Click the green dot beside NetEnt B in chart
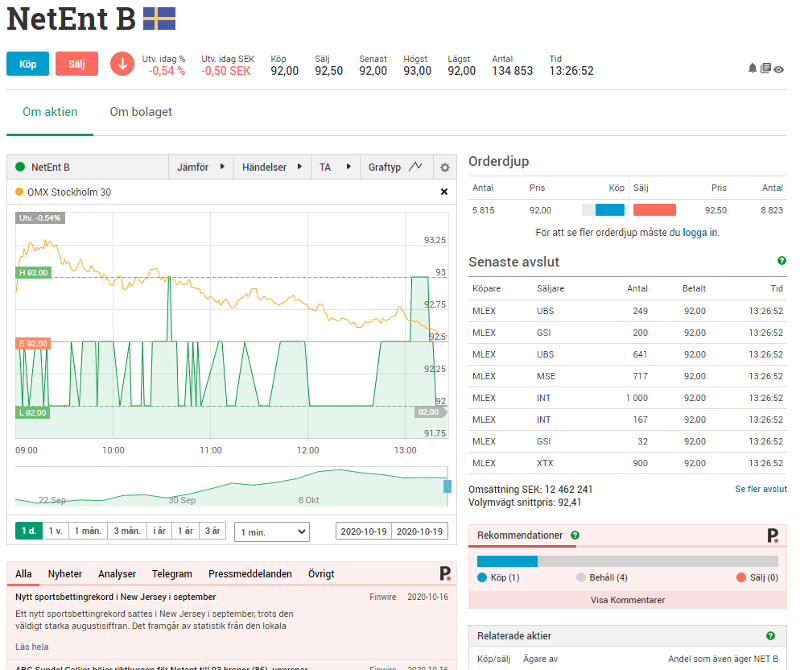Image resolution: width=800 pixels, height=670 pixels. (x=20, y=167)
